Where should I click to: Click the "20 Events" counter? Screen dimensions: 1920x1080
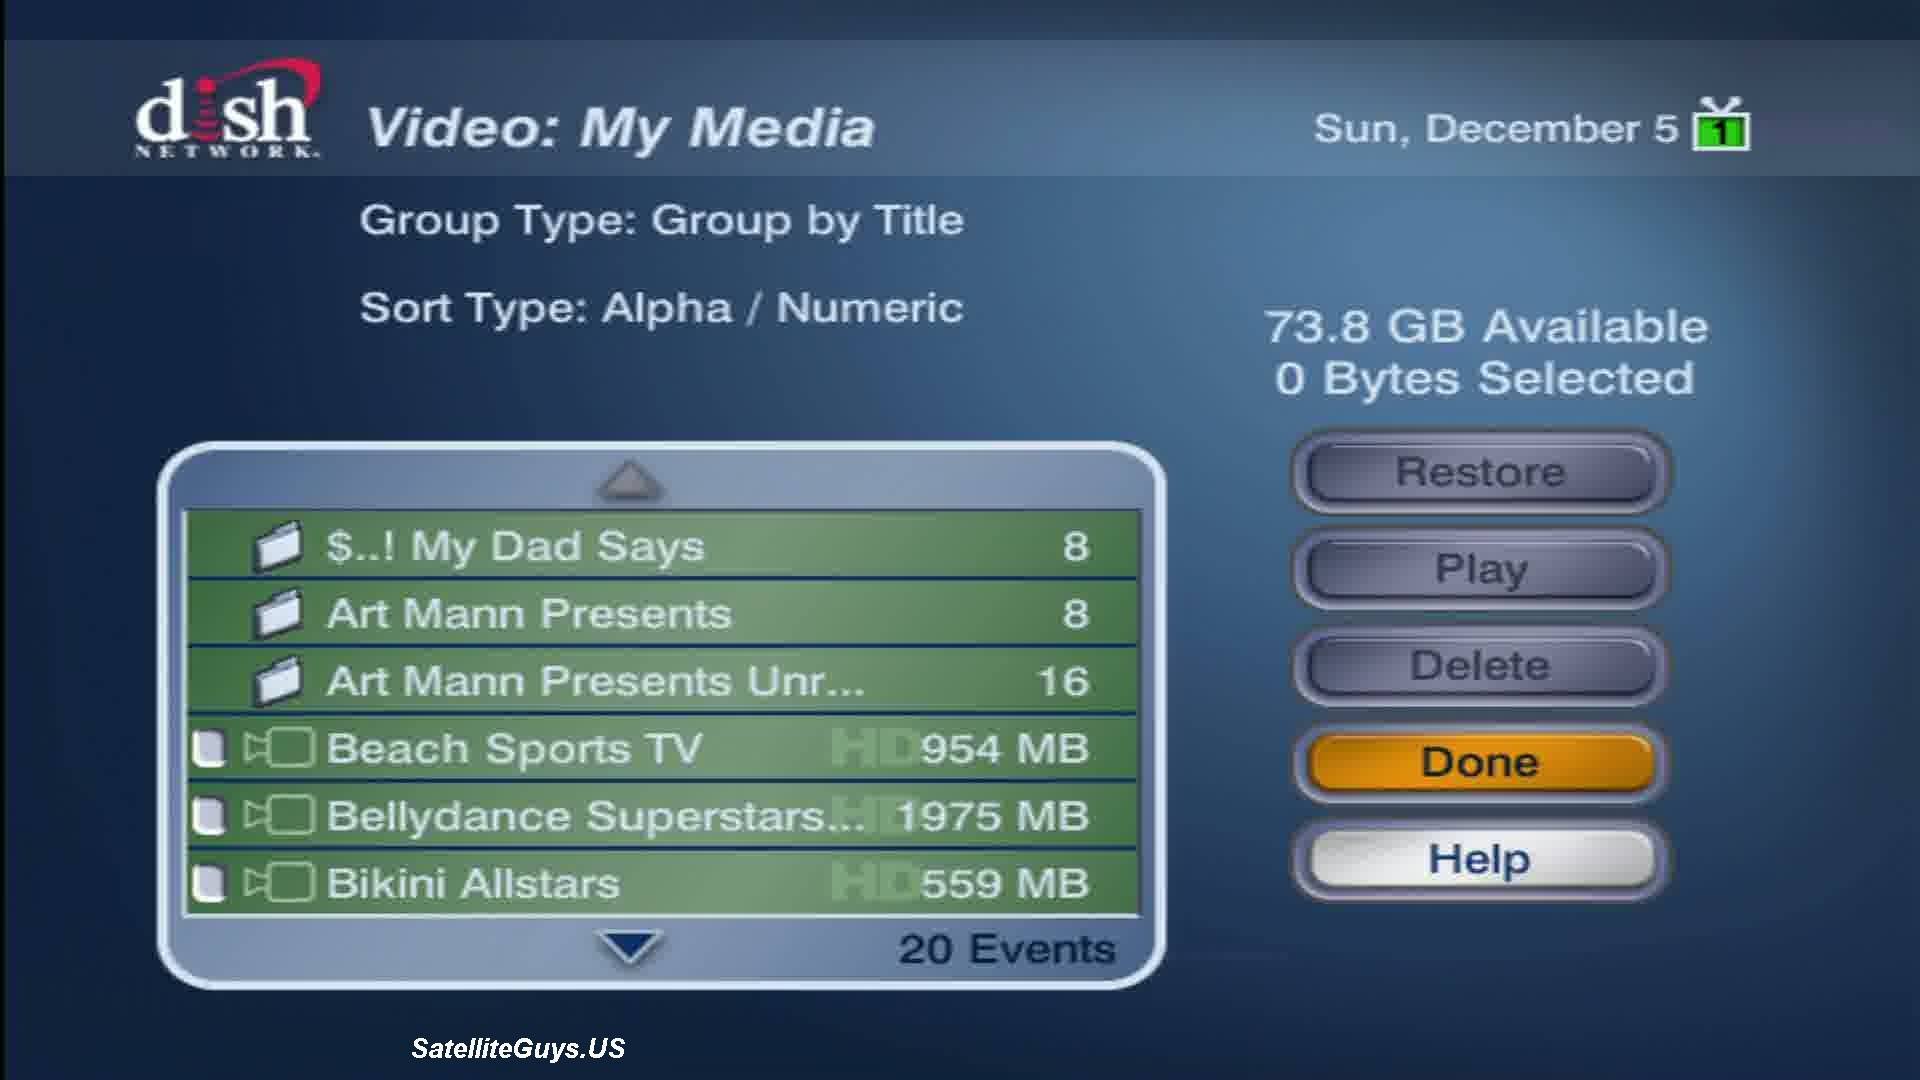click(x=1006, y=949)
